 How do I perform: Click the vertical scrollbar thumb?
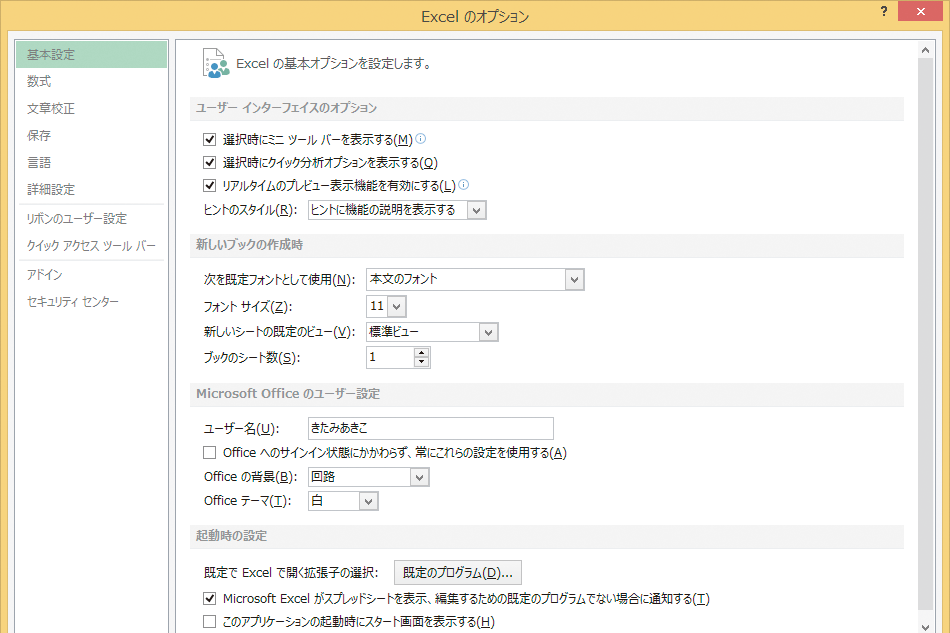[x=925, y=334]
